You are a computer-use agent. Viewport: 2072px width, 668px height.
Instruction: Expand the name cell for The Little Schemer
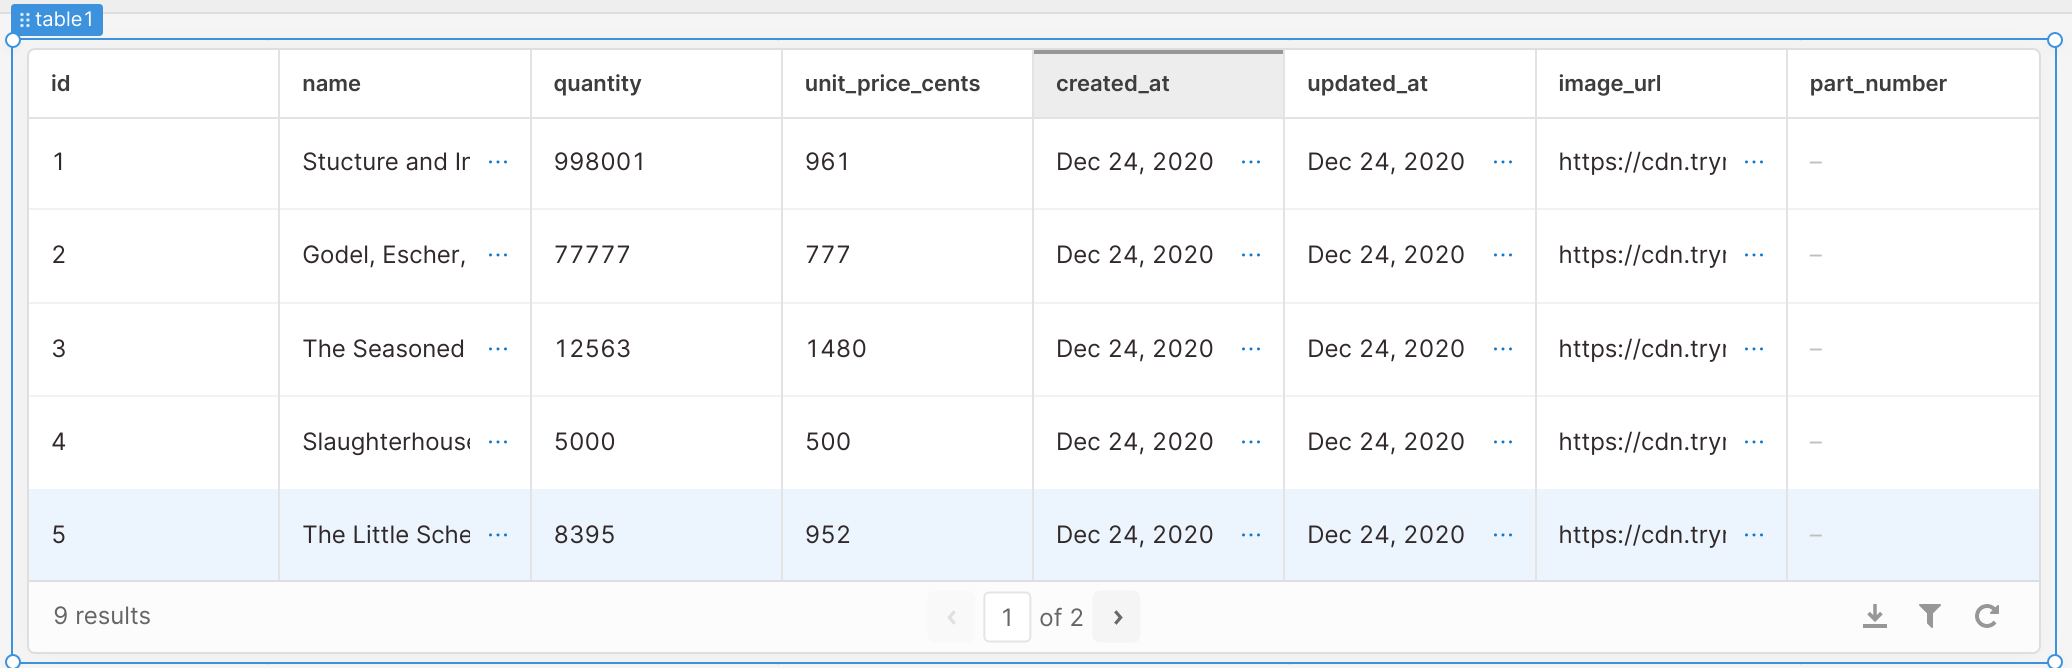pos(498,535)
